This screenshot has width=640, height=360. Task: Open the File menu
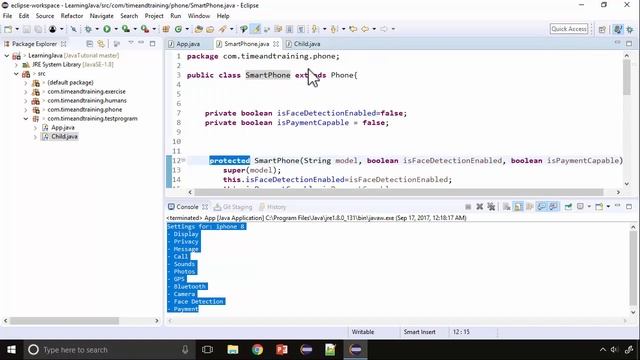[x=7, y=16]
